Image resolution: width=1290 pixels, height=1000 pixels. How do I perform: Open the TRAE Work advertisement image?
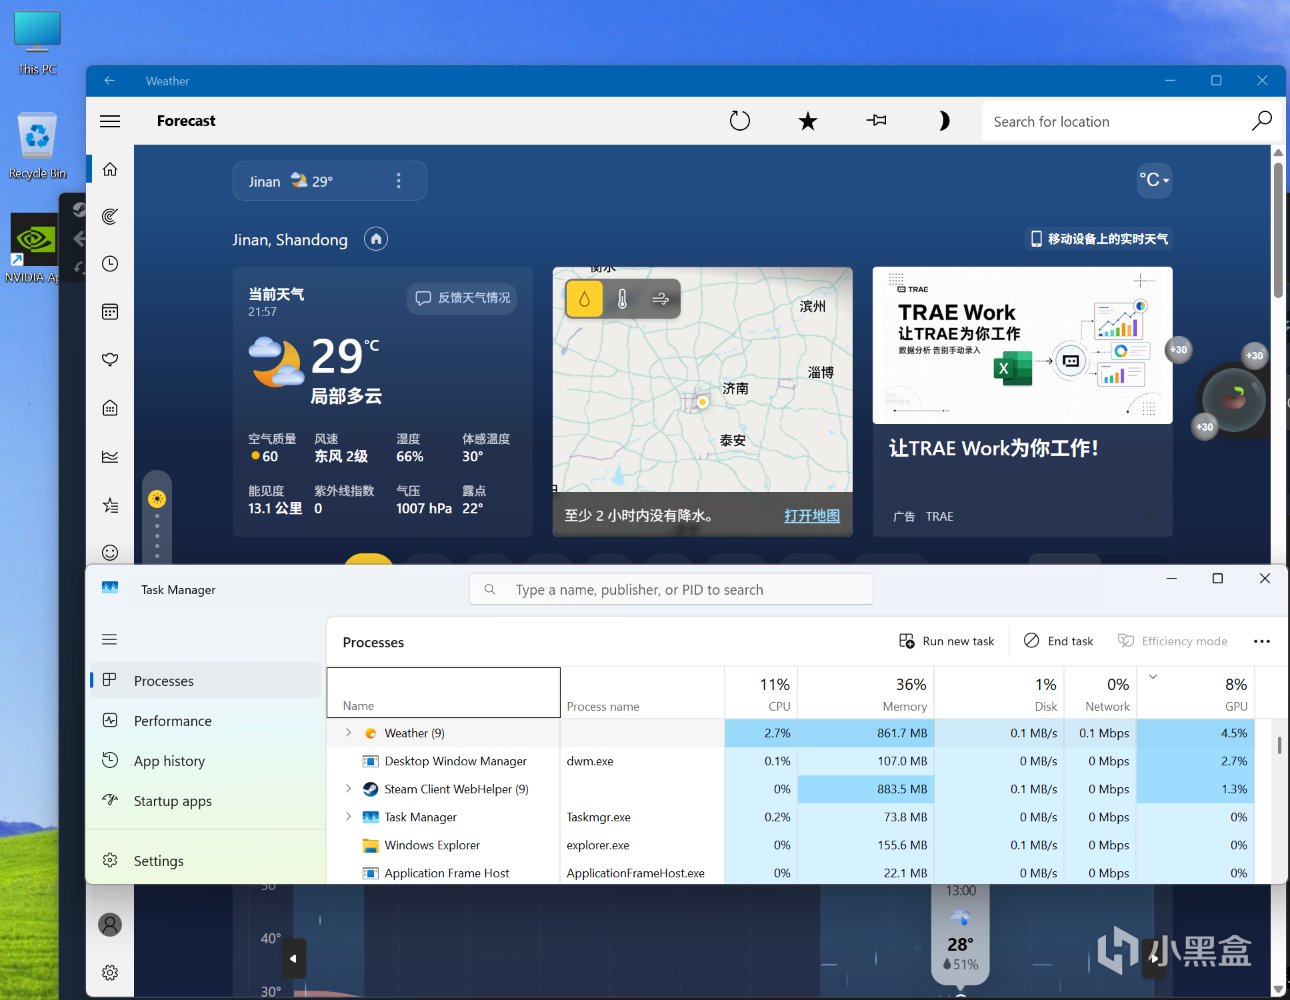[1022, 345]
